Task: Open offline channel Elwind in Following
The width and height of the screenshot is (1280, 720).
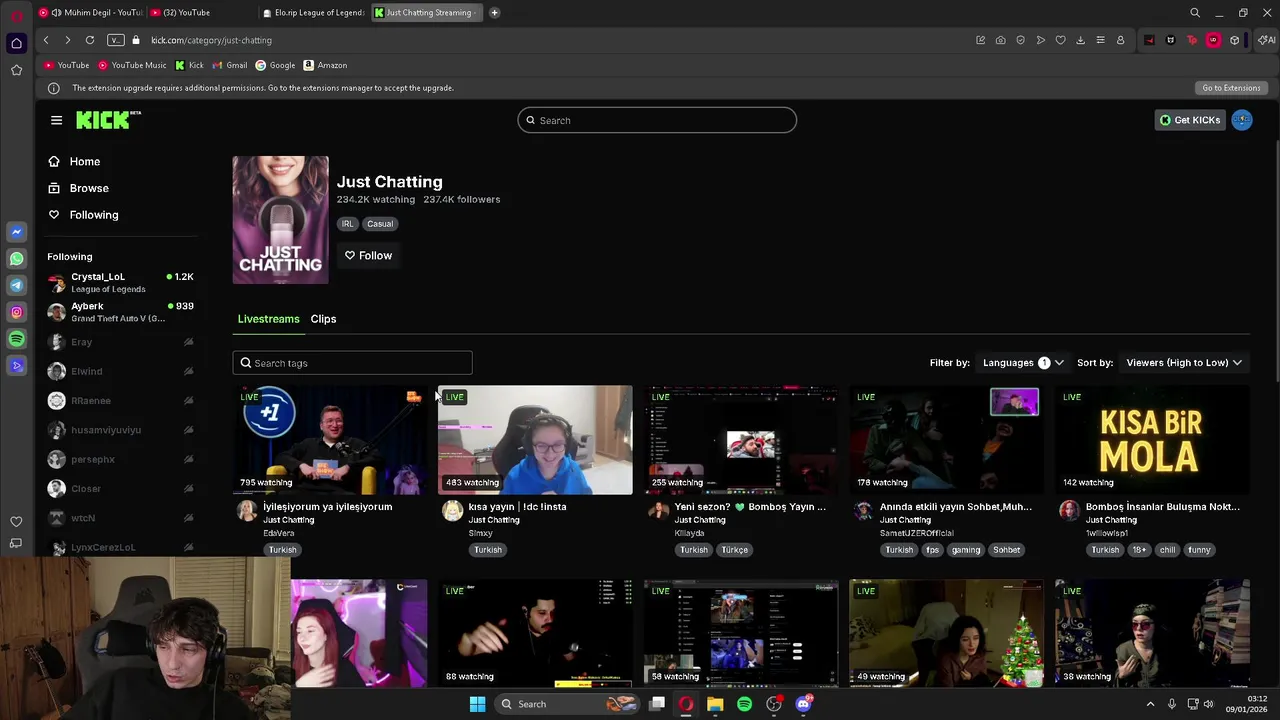Action: [120, 371]
